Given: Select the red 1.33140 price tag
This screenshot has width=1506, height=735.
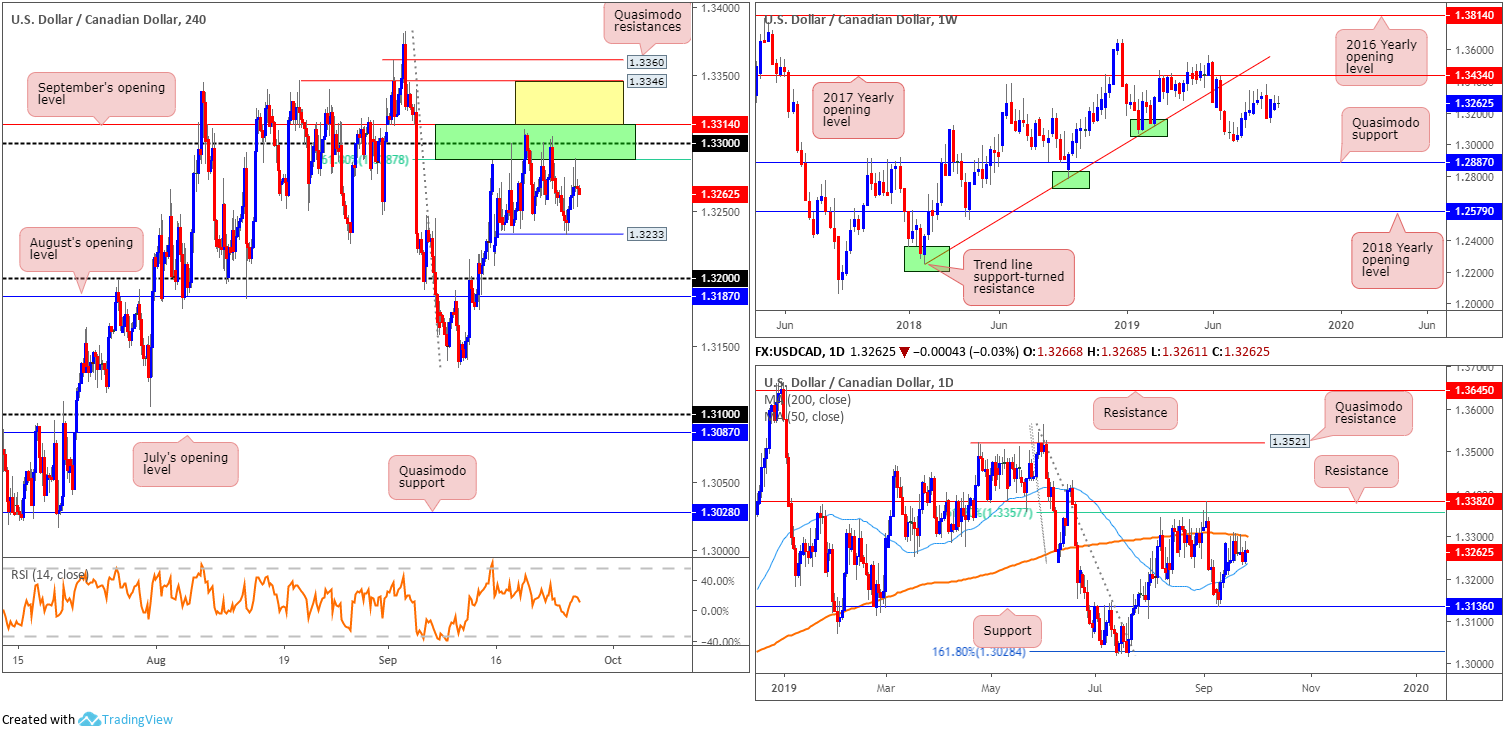Looking at the screenshot, I should [x=718, y=124].
